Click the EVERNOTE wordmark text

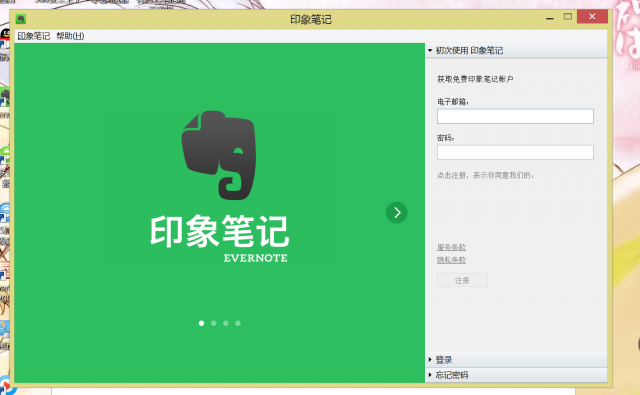coord(256,258)
